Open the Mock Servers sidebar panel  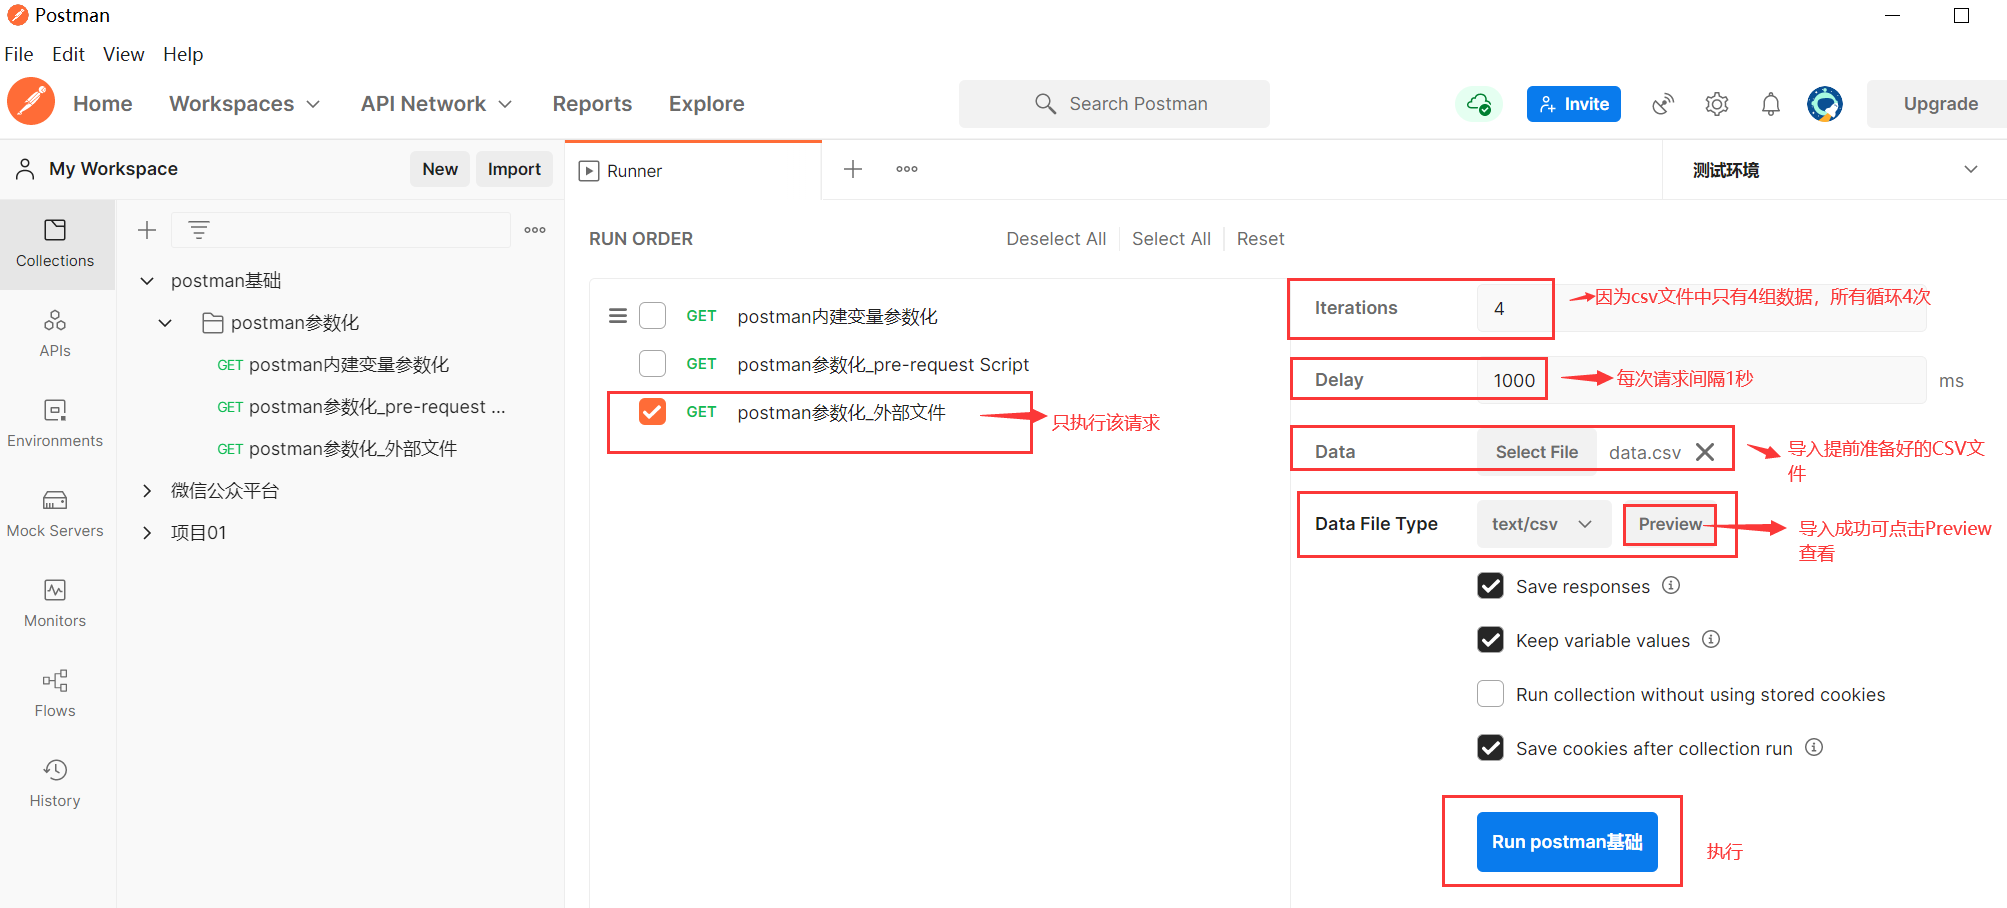click(55, 514)
